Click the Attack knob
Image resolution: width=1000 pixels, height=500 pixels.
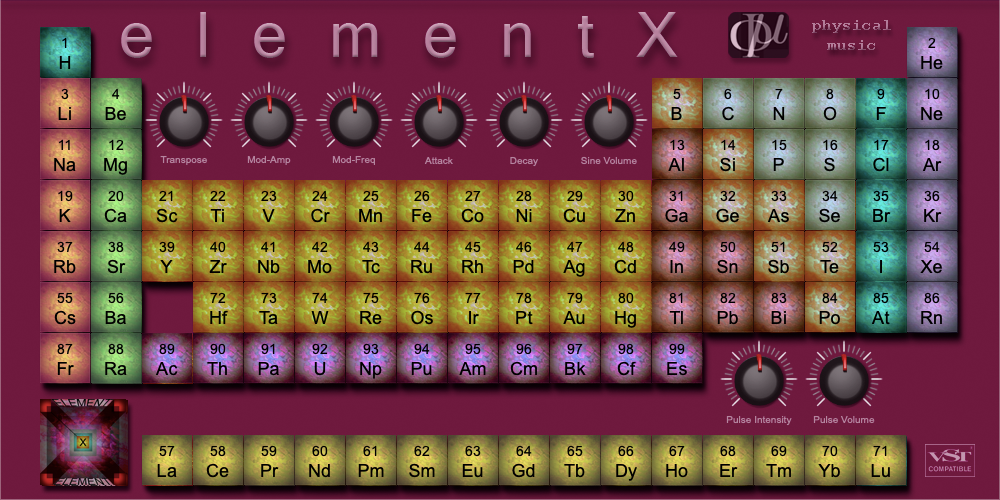point(439,120)
